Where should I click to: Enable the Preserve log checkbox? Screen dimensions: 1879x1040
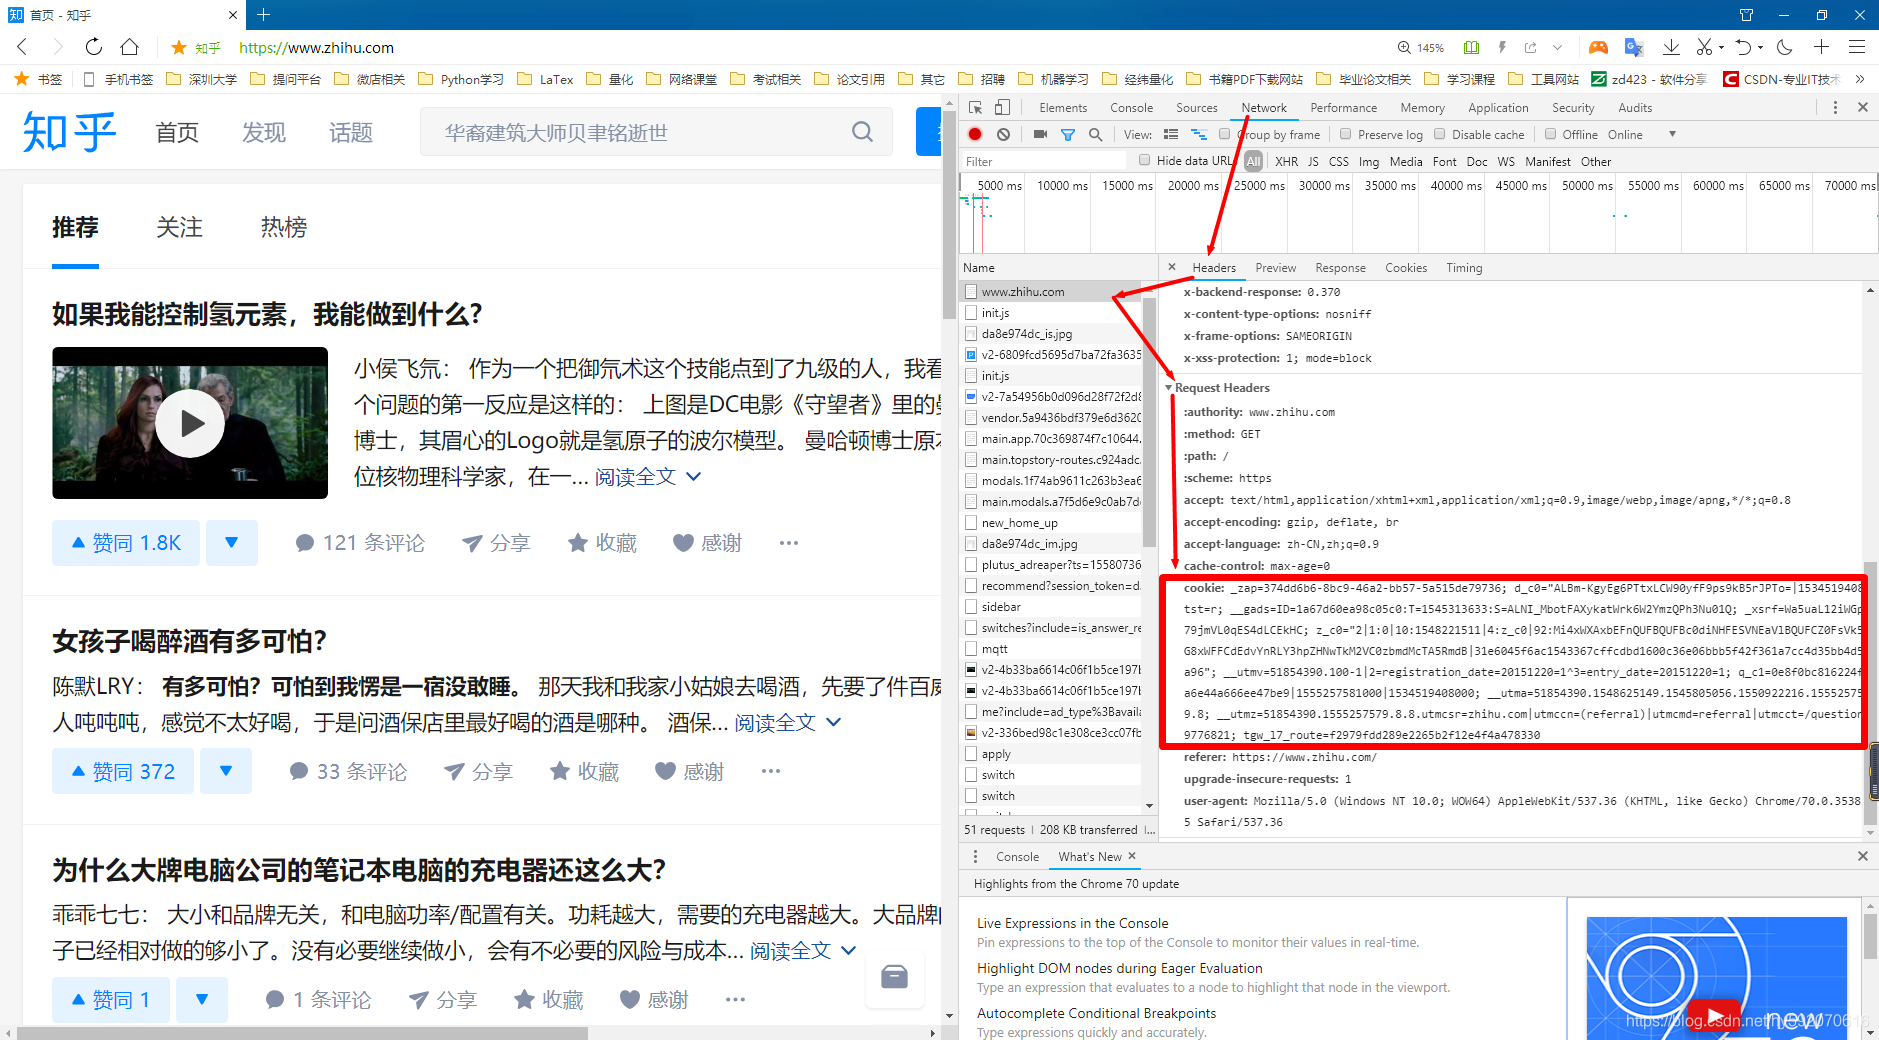pos(1345,134)
